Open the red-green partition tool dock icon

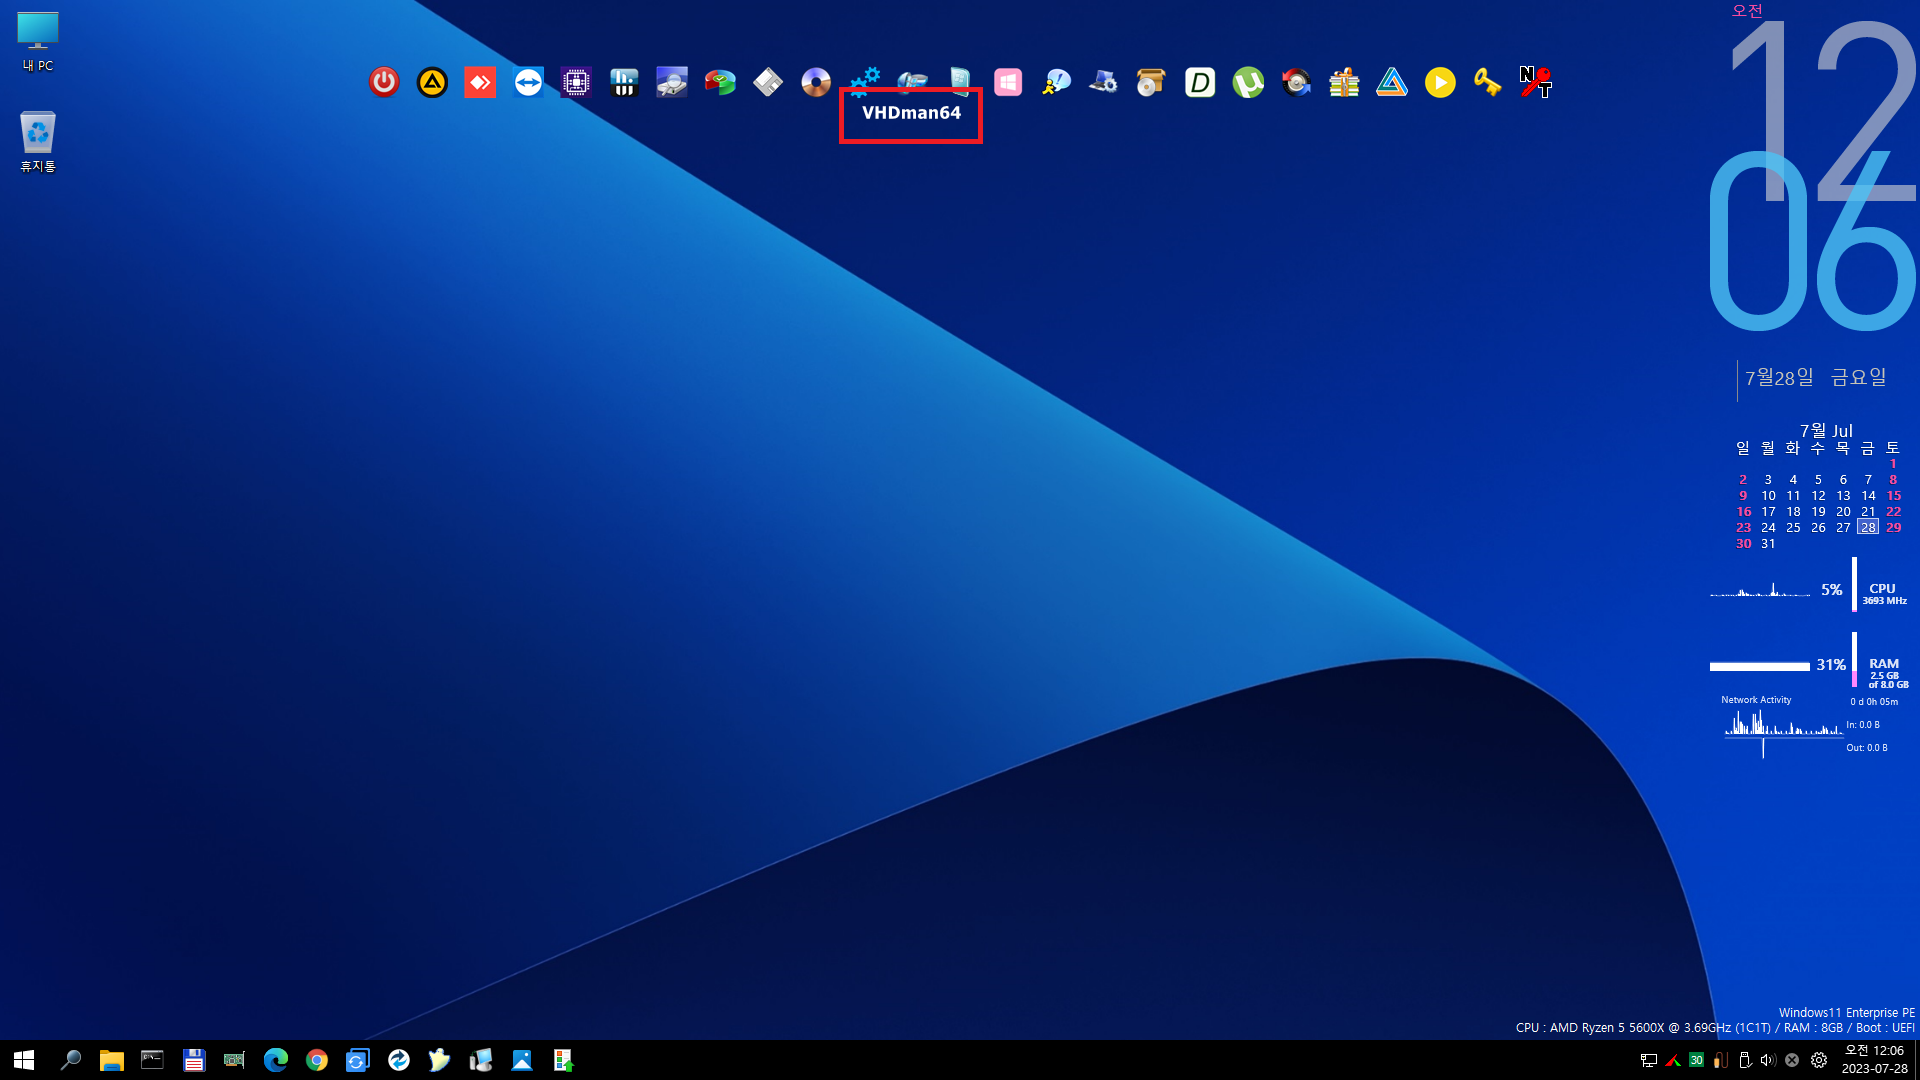(x=720, y=82)
